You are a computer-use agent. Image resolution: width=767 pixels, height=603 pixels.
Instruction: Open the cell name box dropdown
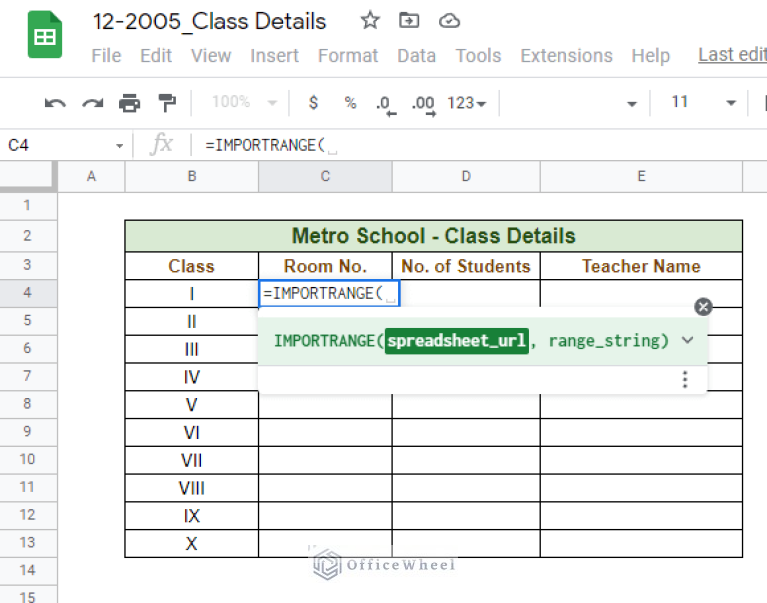pyautogui.click(x=120, y=146)
